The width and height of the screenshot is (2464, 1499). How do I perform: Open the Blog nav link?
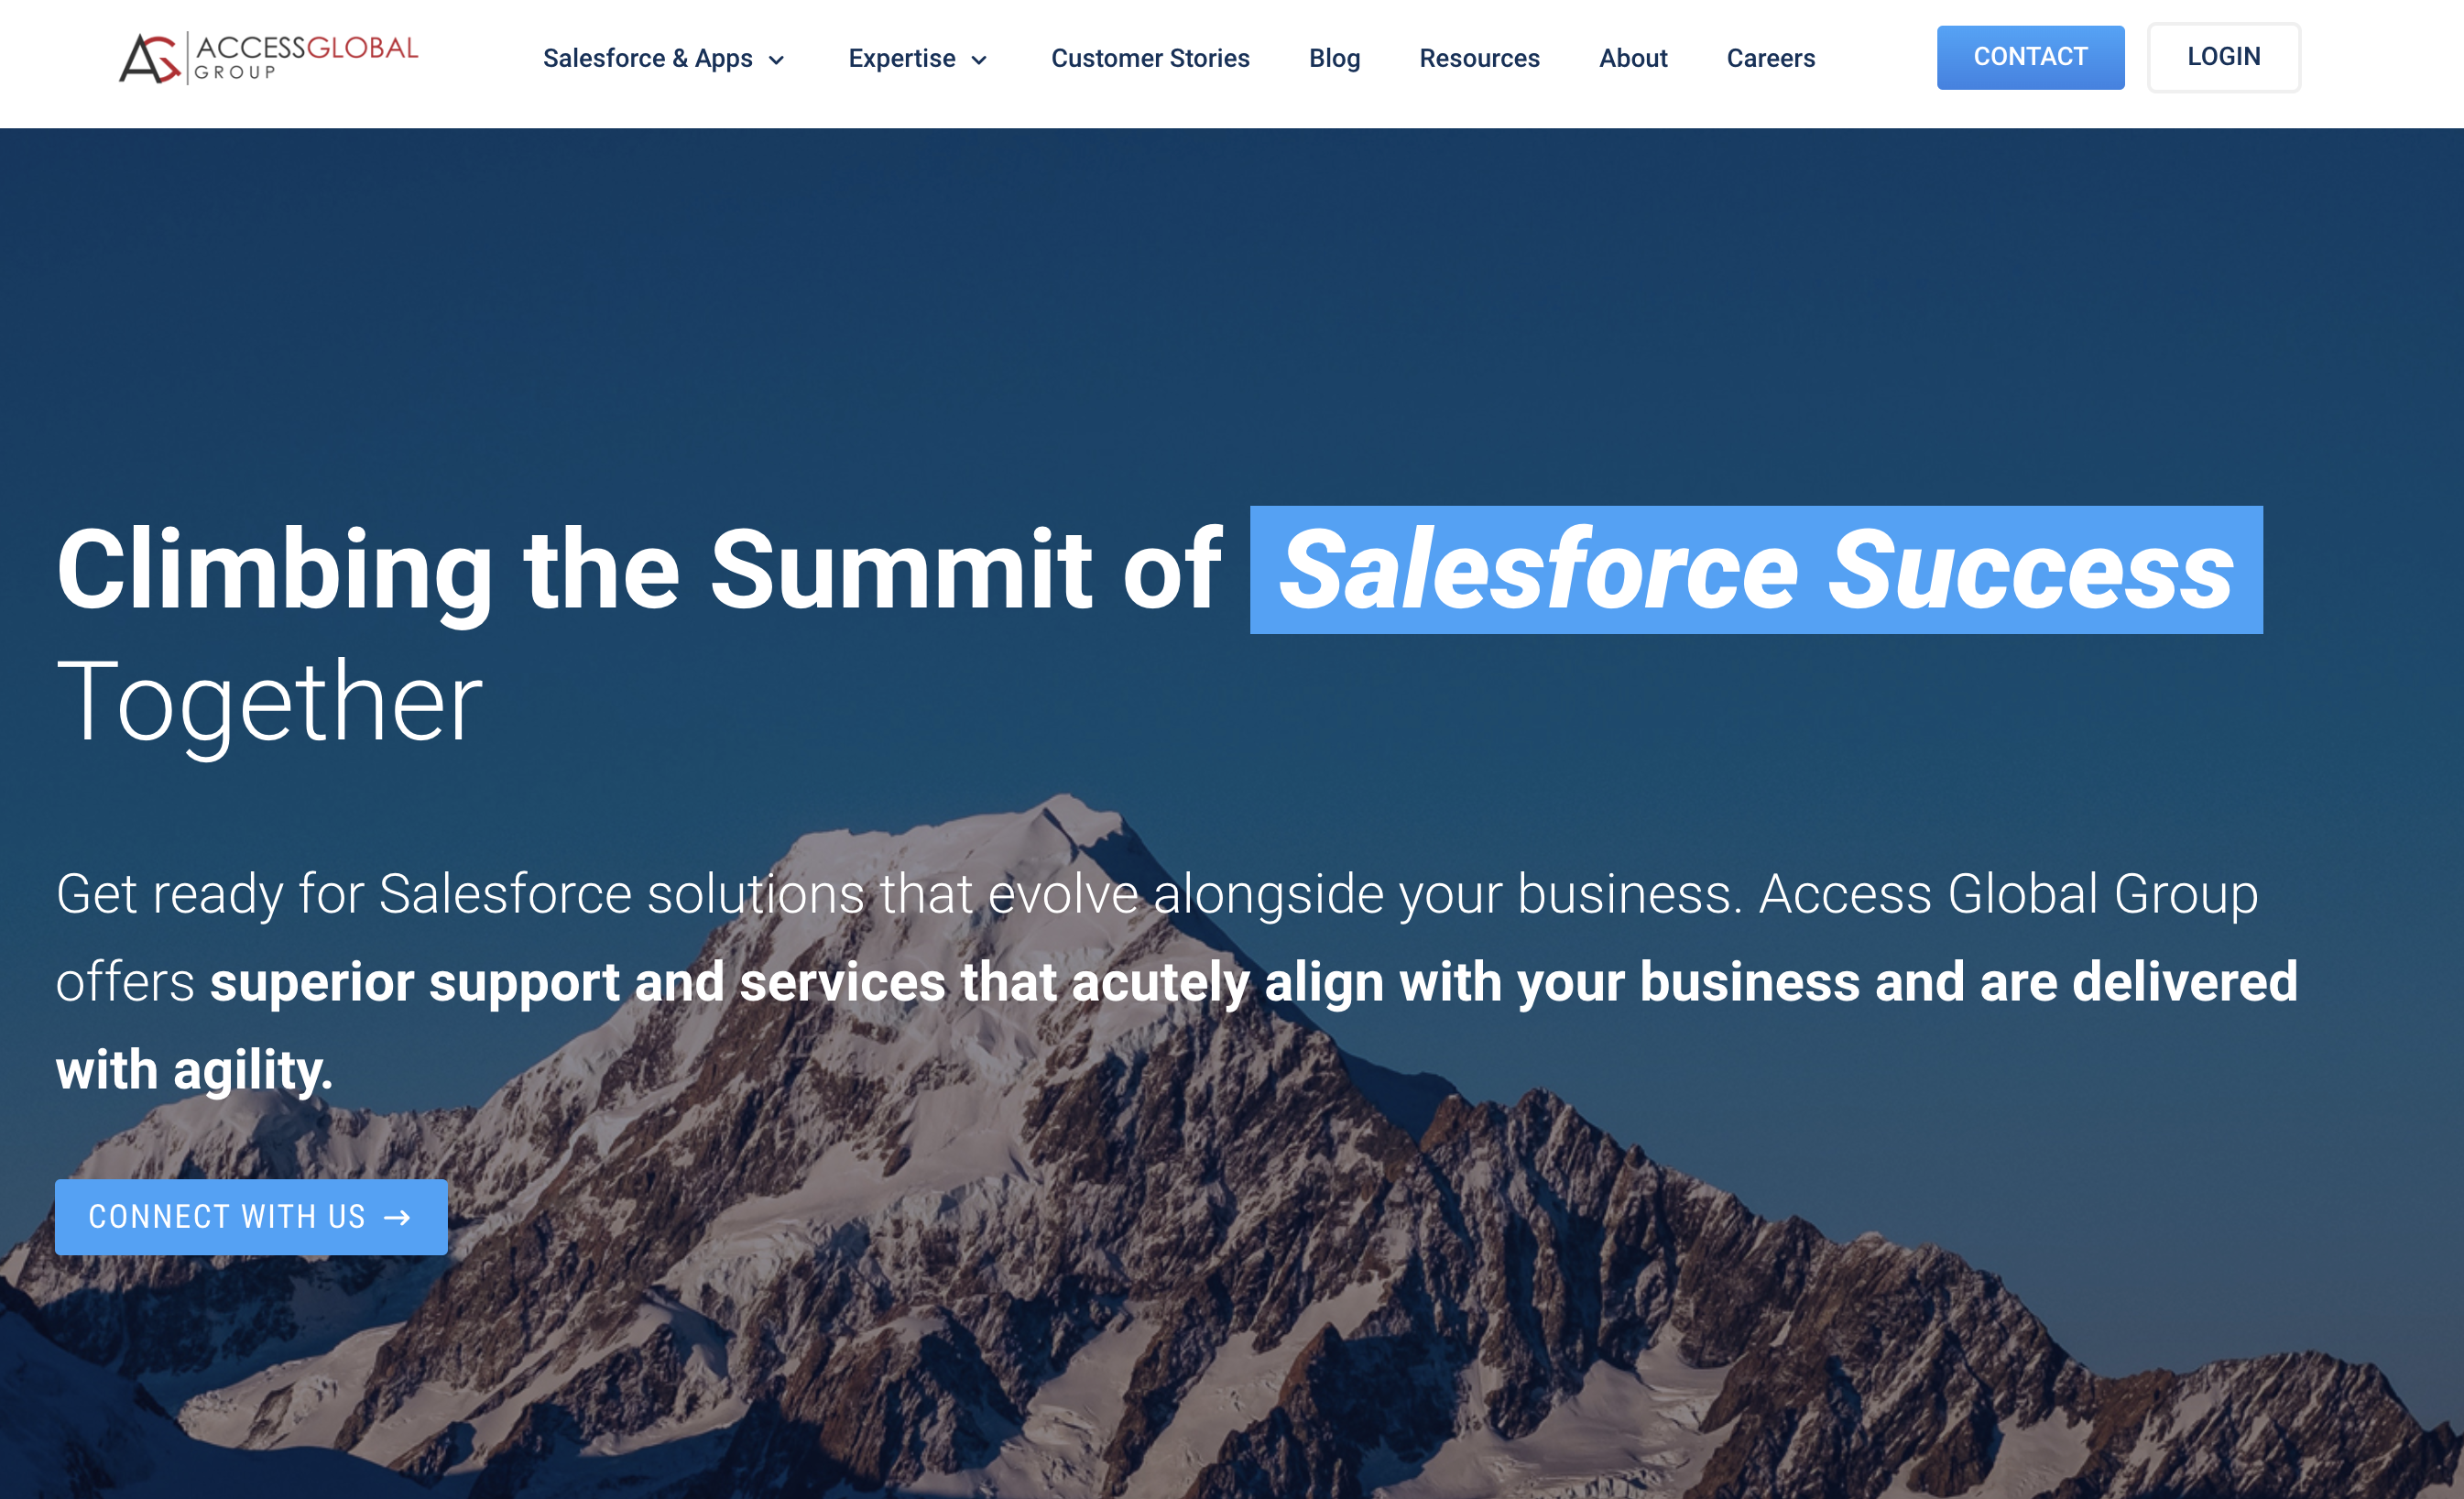tap(1334, 58)
